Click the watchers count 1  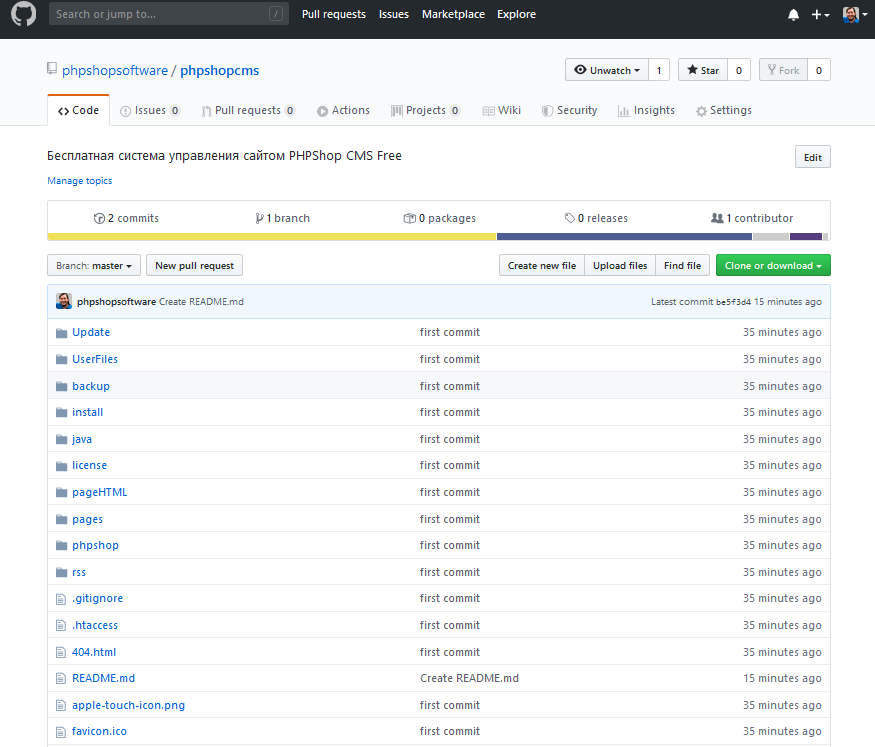(659, 70)
